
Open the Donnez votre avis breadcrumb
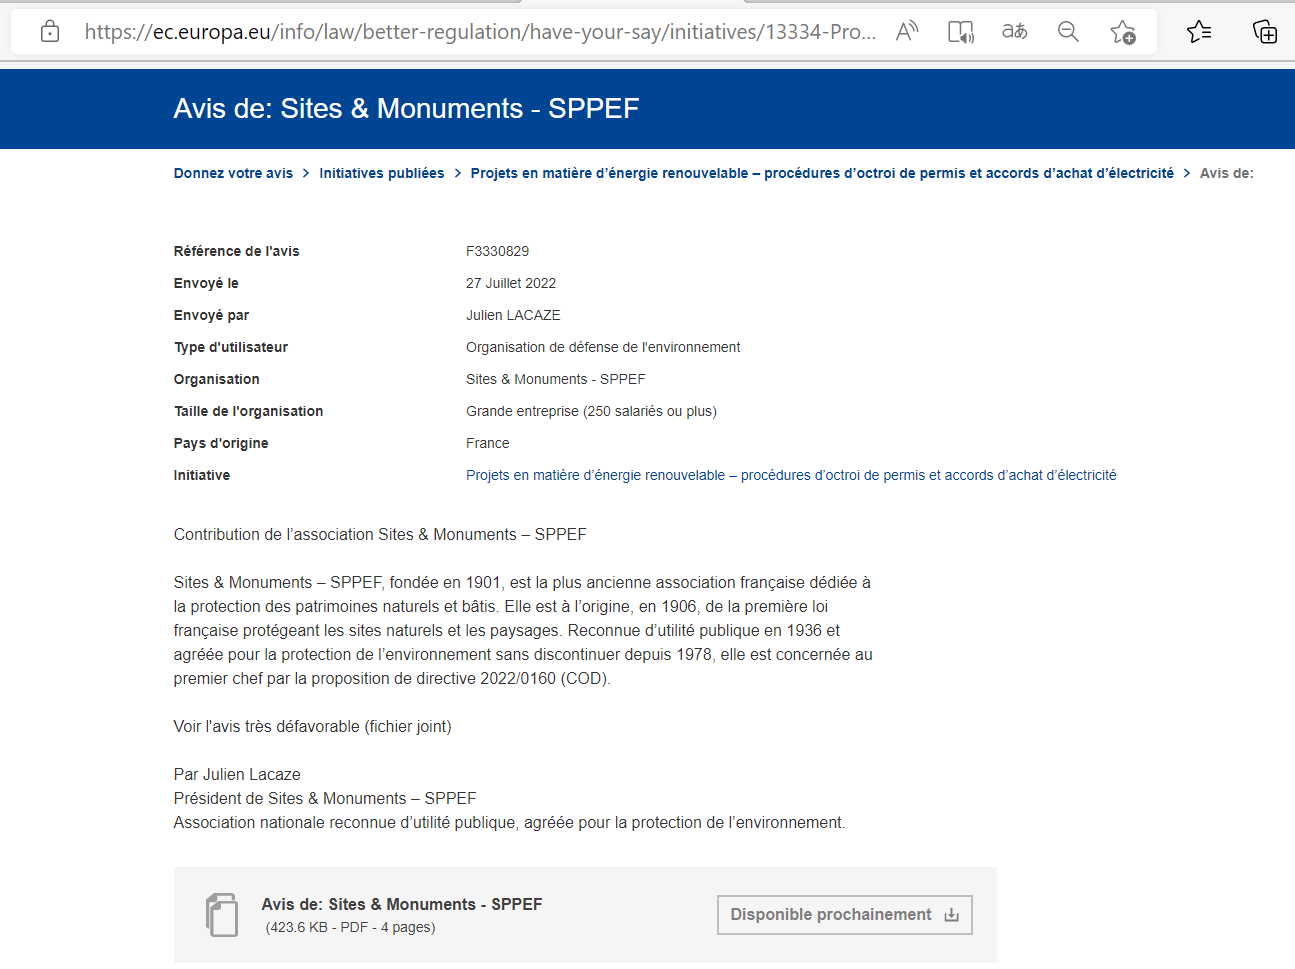point(233,173)
